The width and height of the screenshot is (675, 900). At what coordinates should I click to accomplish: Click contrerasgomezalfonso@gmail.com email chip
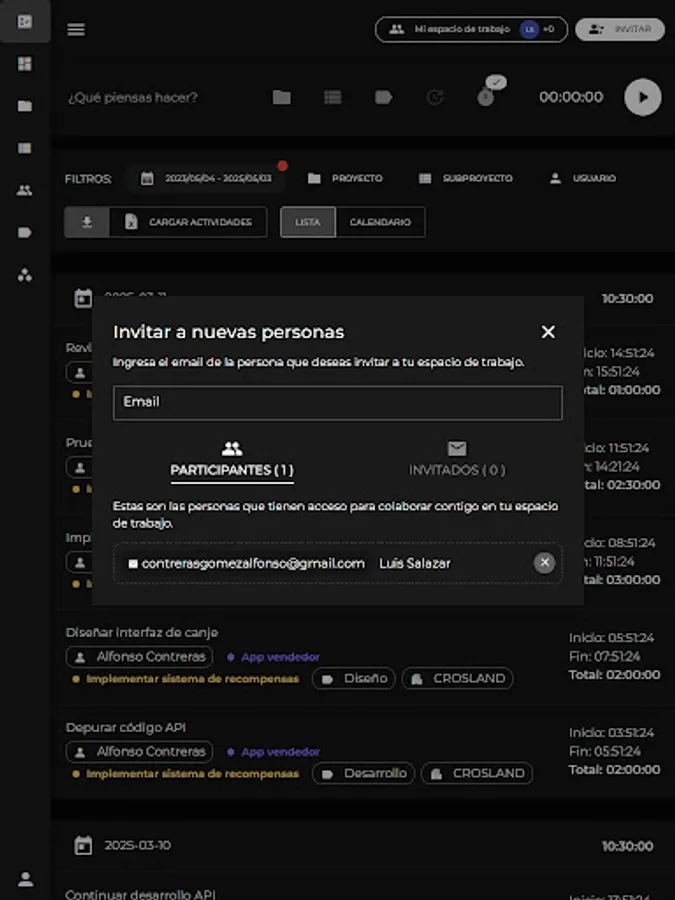point(246,564)
